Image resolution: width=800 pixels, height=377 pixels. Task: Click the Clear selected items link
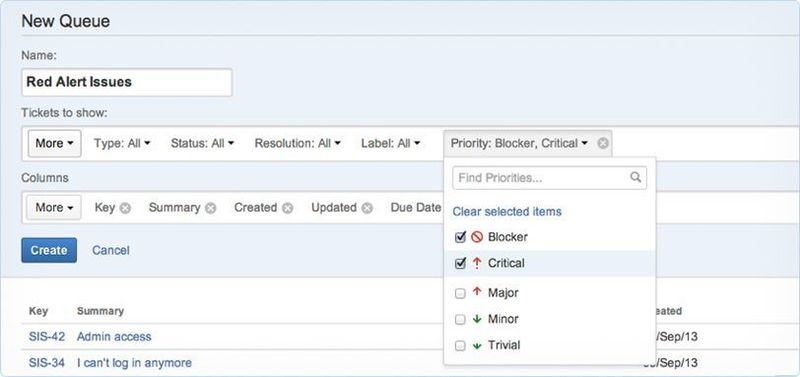507,211
